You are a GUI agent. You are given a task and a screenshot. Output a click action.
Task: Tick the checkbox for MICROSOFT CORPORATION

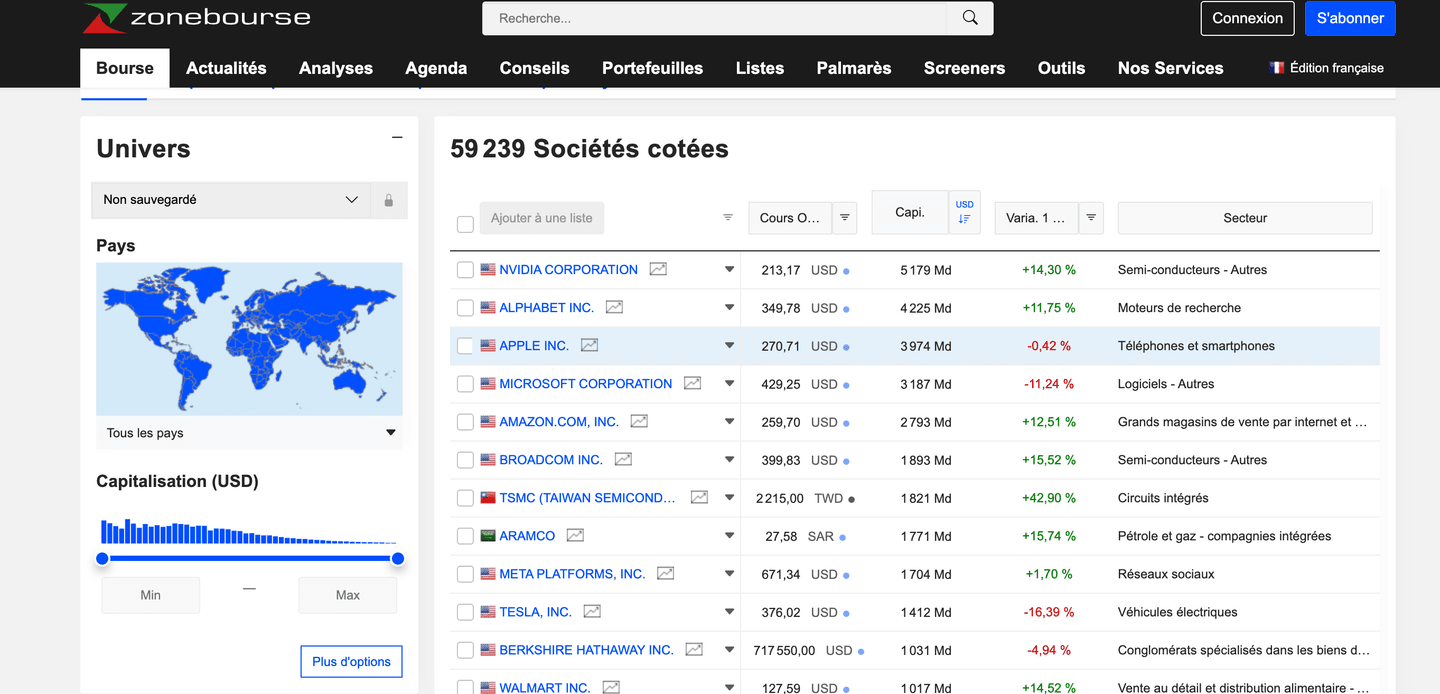click(x=465, y=384)
